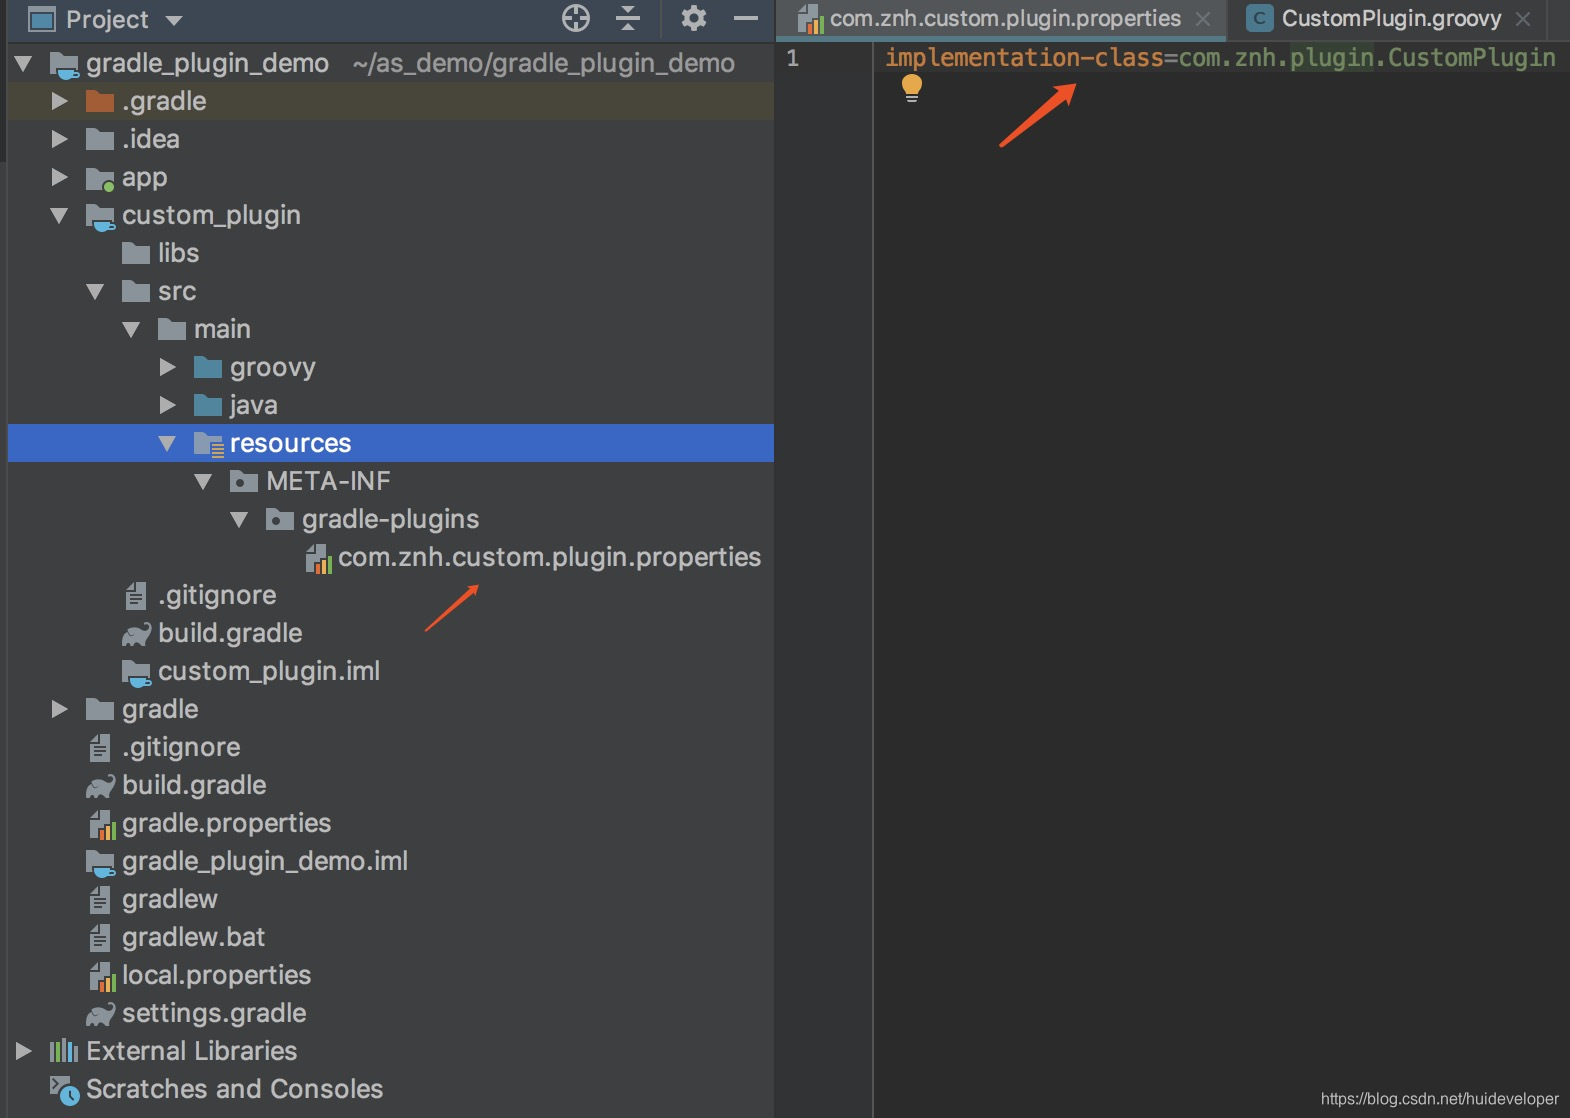1570x1118 pixels.
Task: Collapse the gradle_plugin_demo root node
Action: [24, 64]
